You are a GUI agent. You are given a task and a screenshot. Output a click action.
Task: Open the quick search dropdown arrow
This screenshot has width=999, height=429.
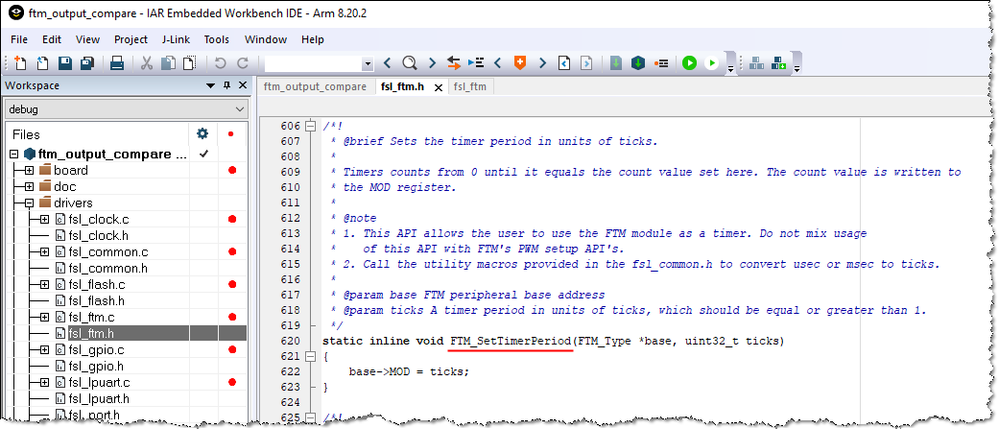(x=367, y=64)
